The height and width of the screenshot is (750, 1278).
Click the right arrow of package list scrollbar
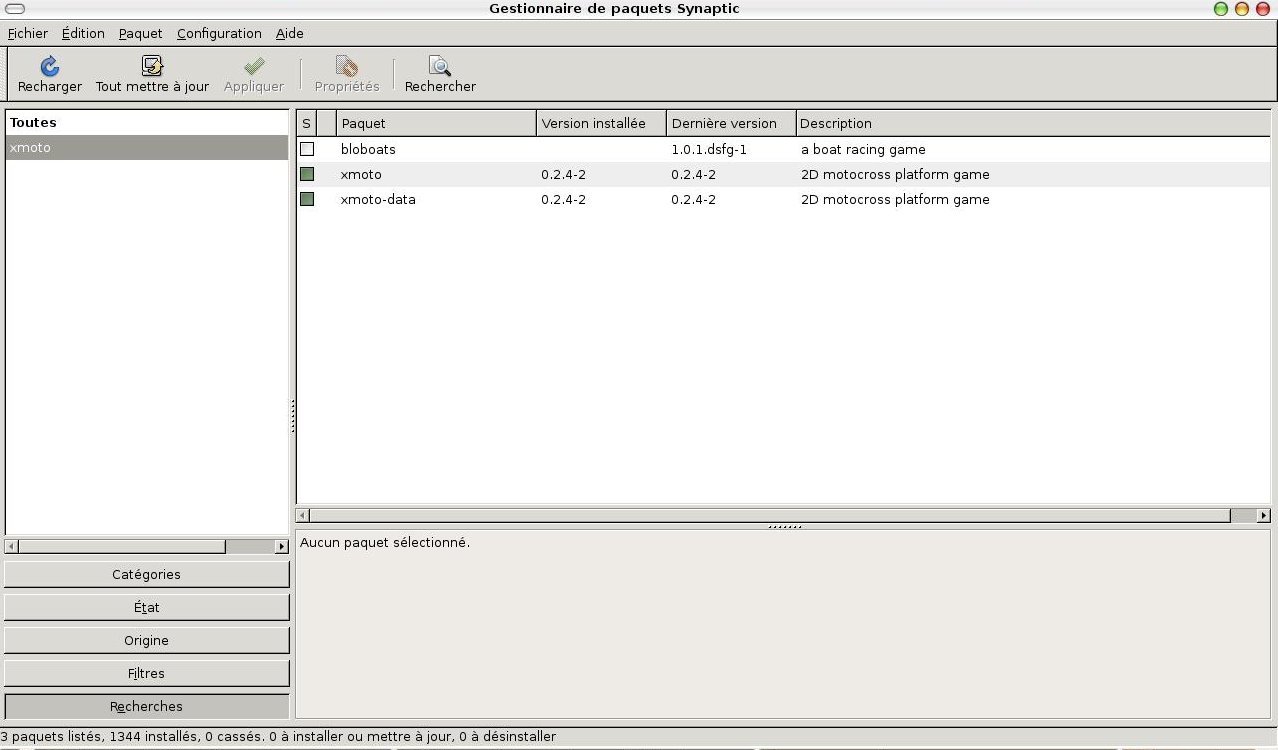[x=1264, y=515]
